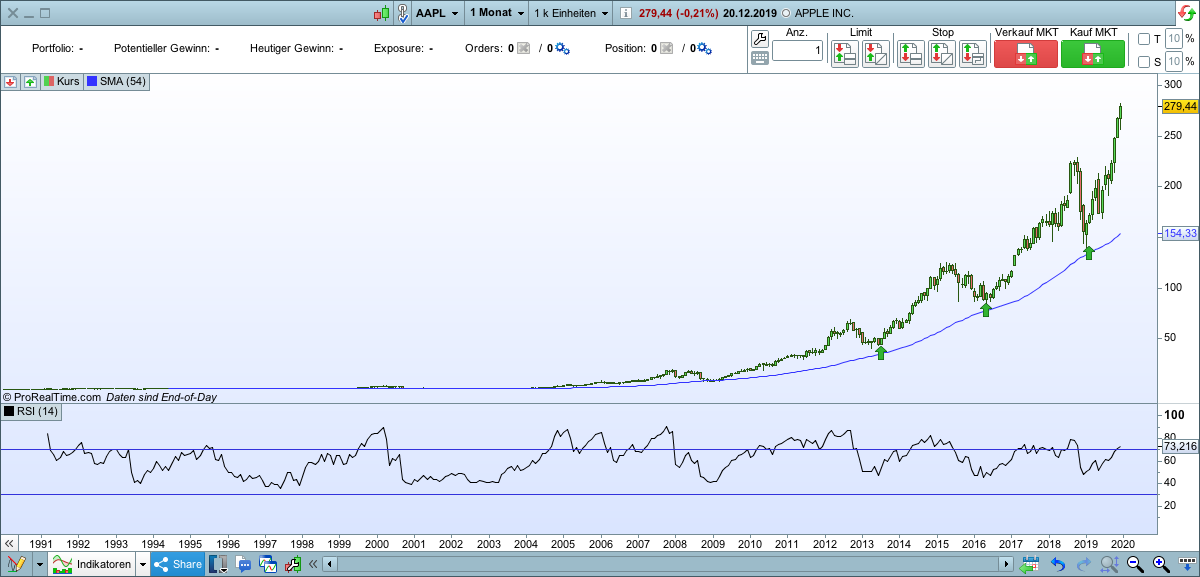Click the Potentieller Gewinn label

(161, 48)
